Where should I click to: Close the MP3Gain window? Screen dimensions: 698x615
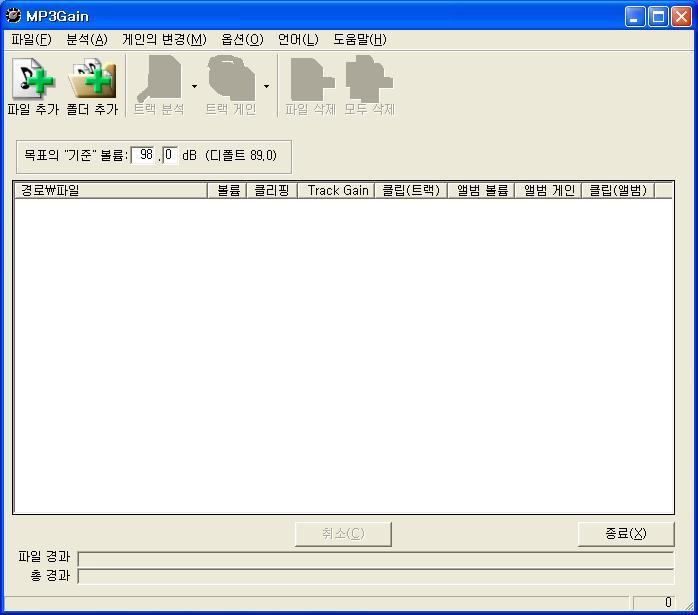click(681, 17)
